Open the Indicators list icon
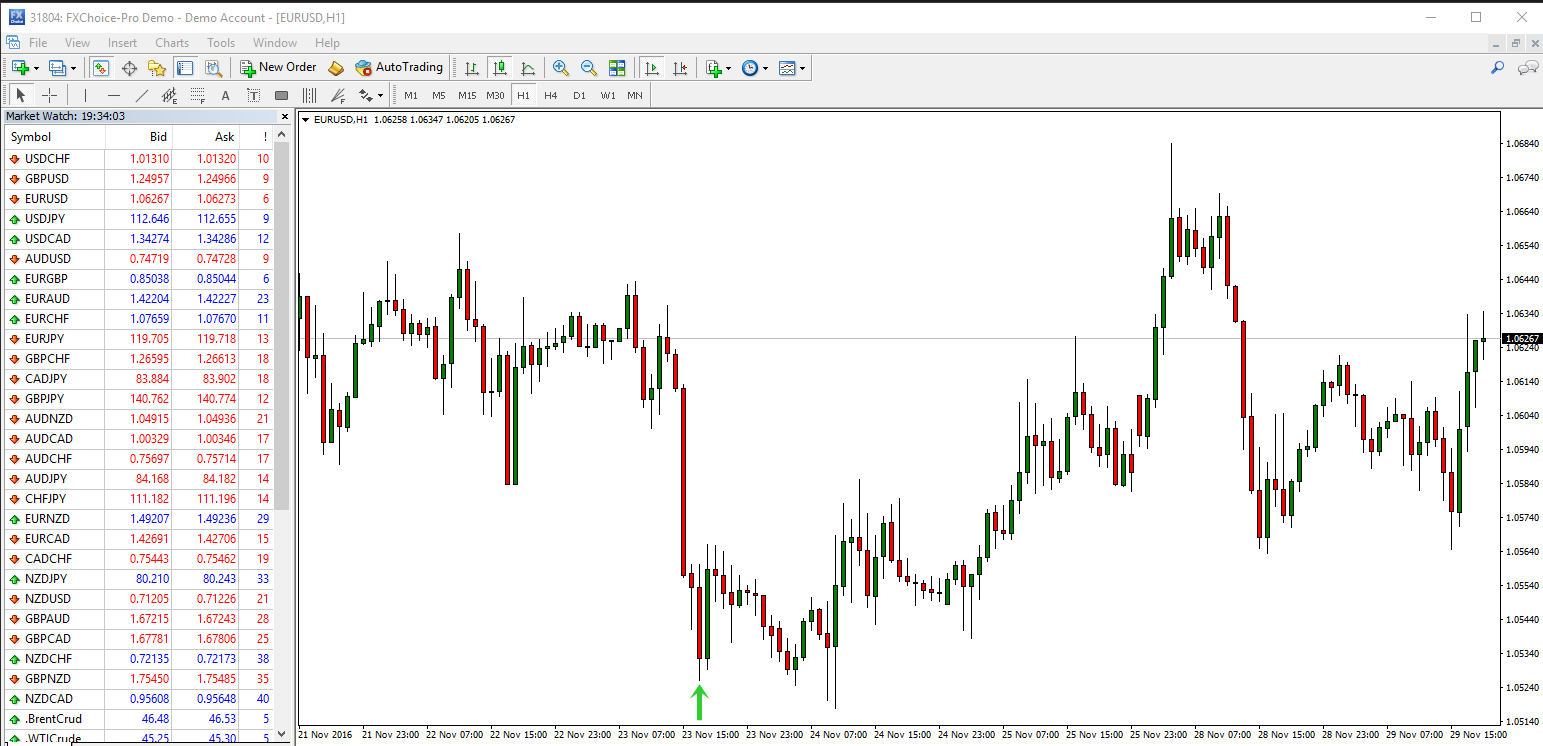Screen dimensions: 1543x746 point(713,68)
